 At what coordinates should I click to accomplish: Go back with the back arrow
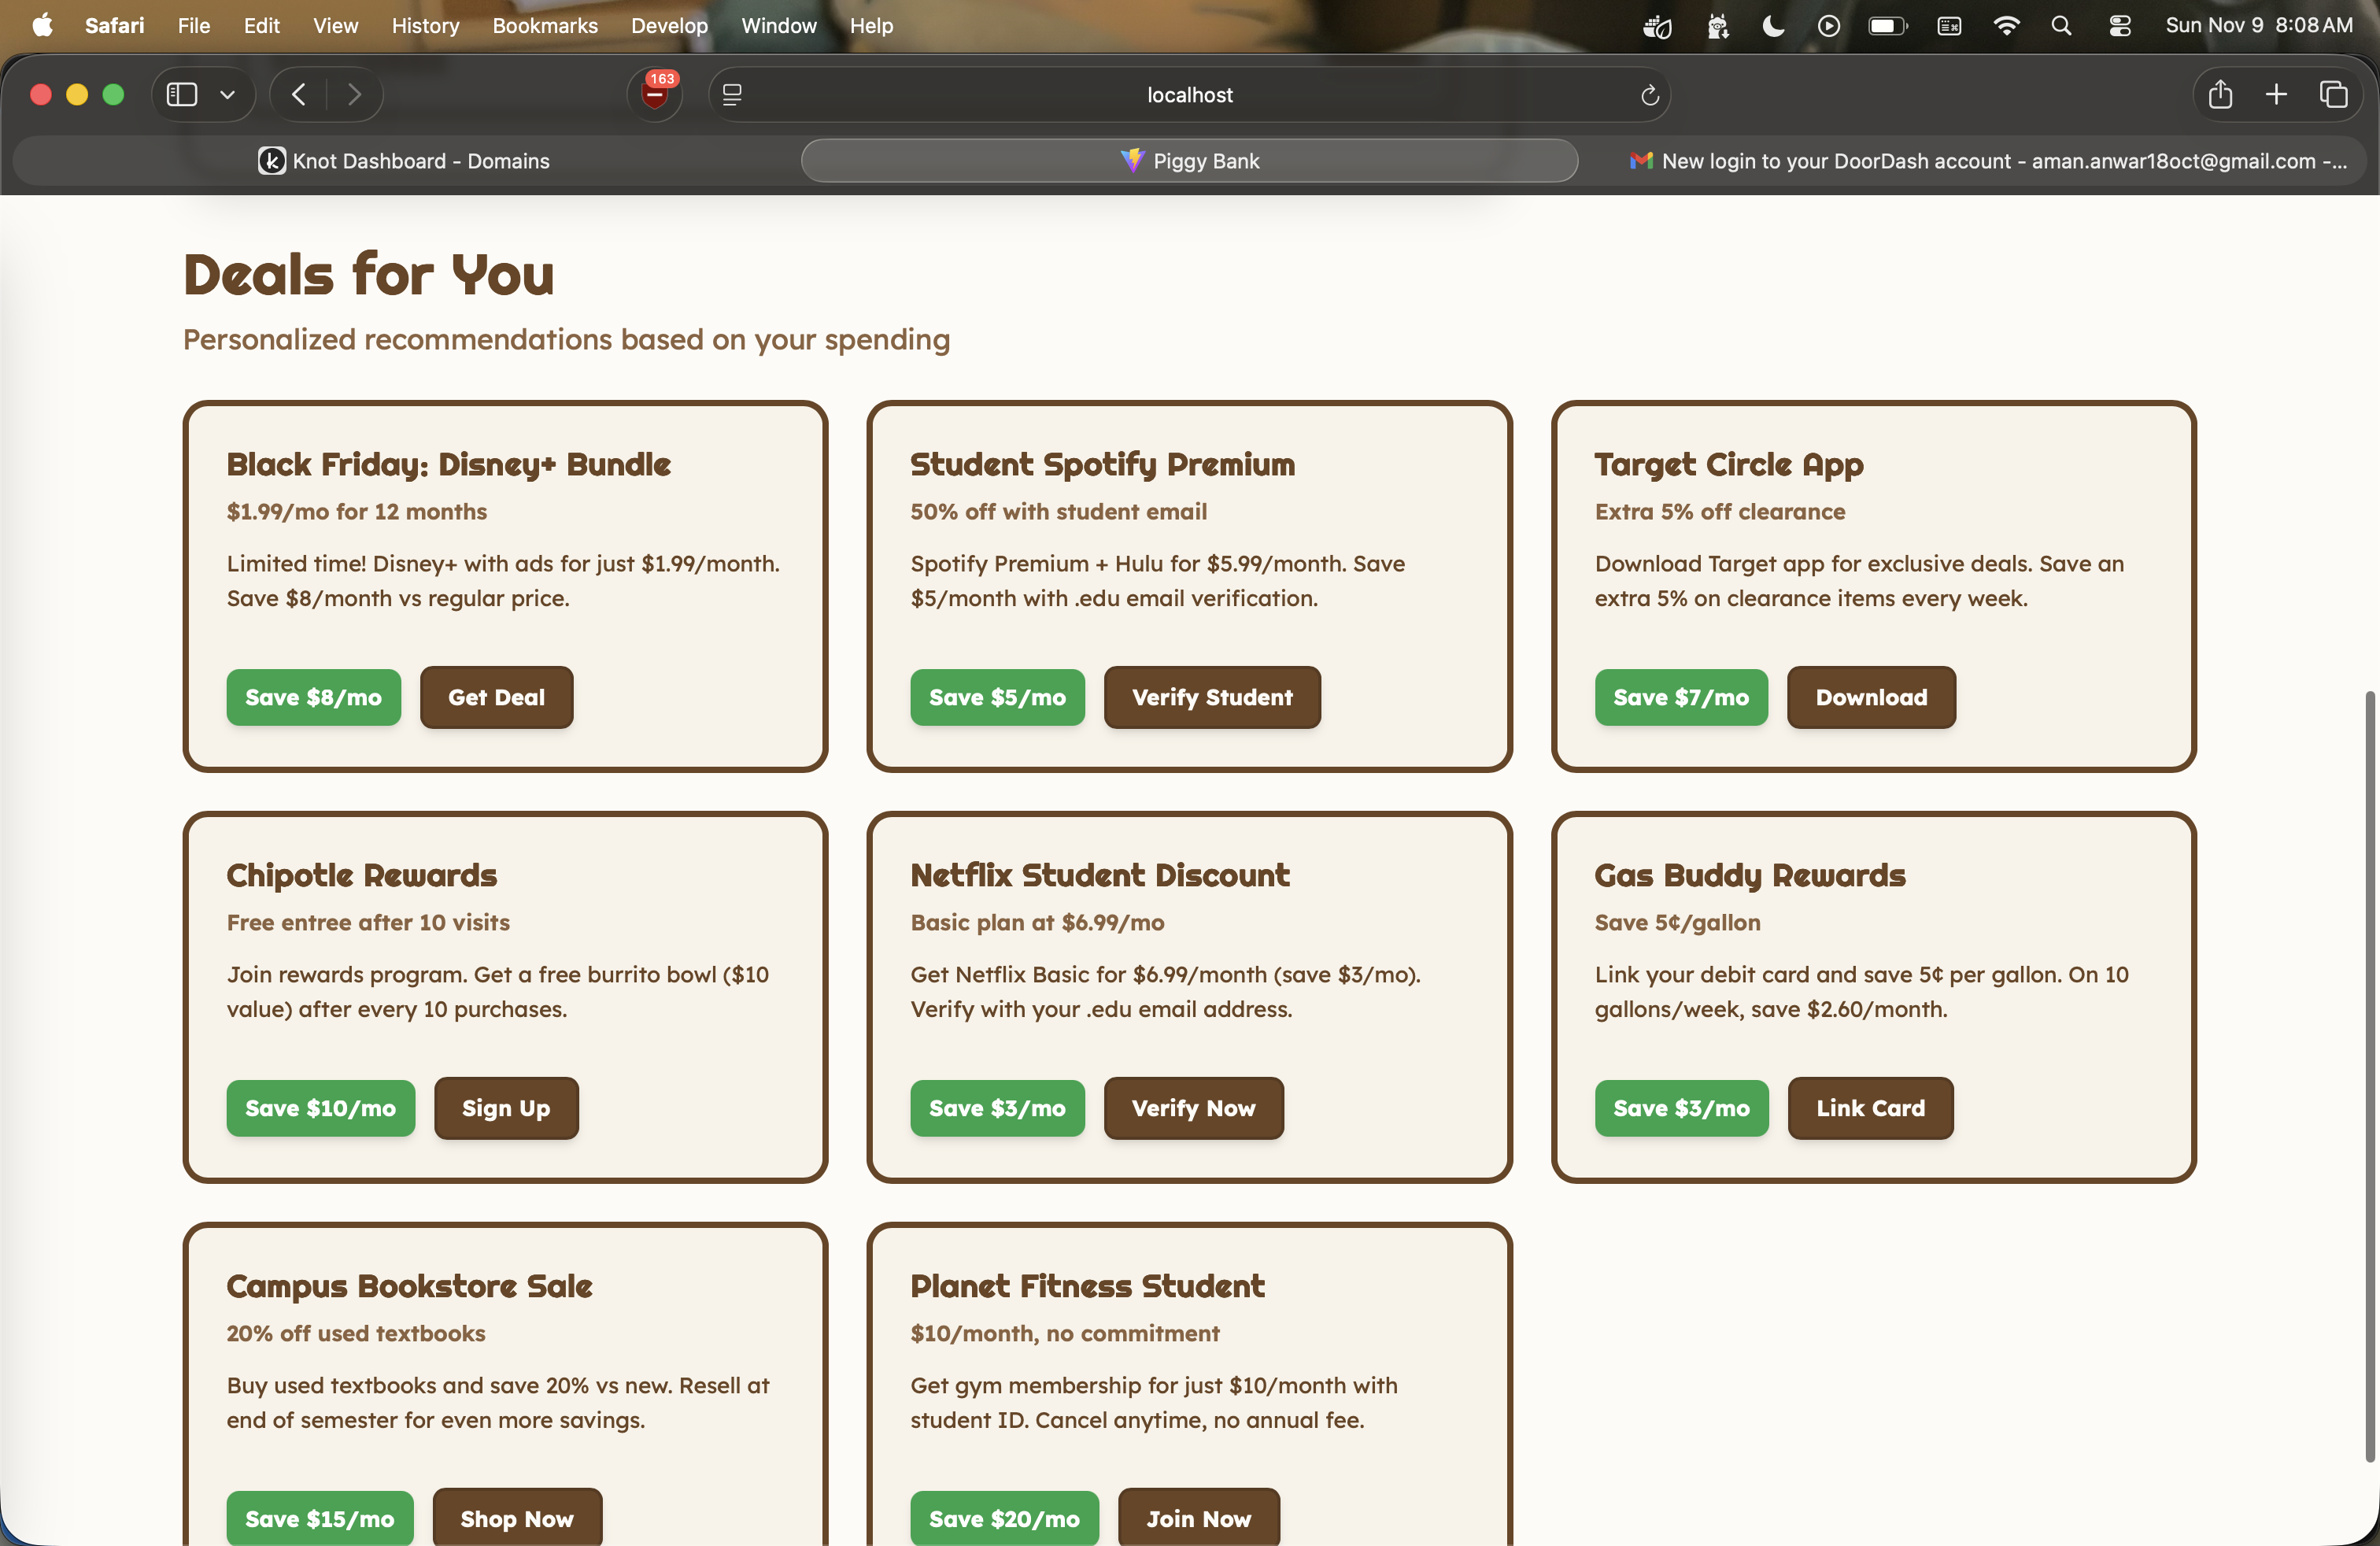(x=299, y=94)
